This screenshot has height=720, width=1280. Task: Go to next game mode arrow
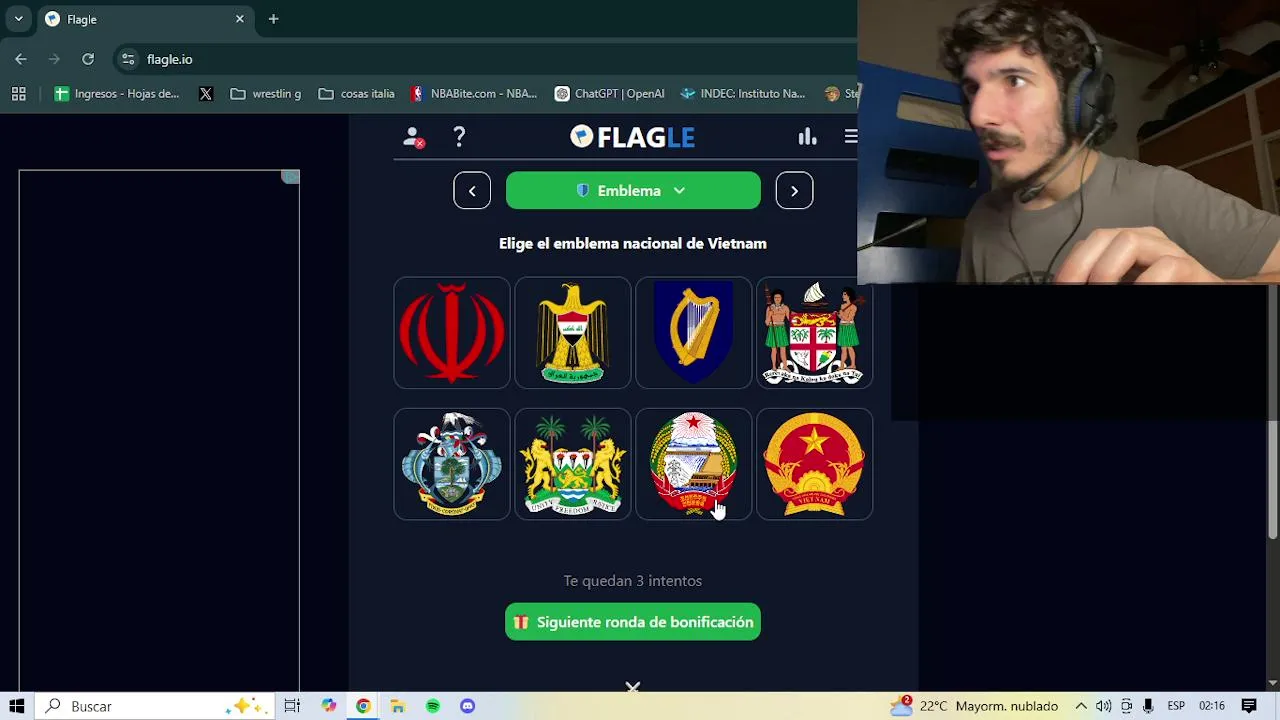point(794,190)
